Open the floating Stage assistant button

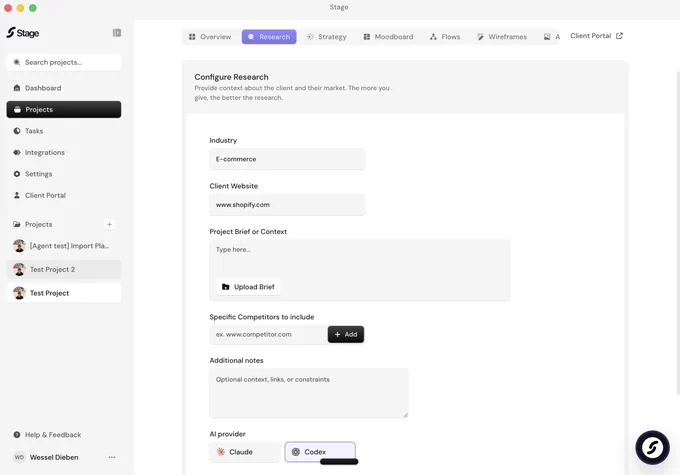652,447
